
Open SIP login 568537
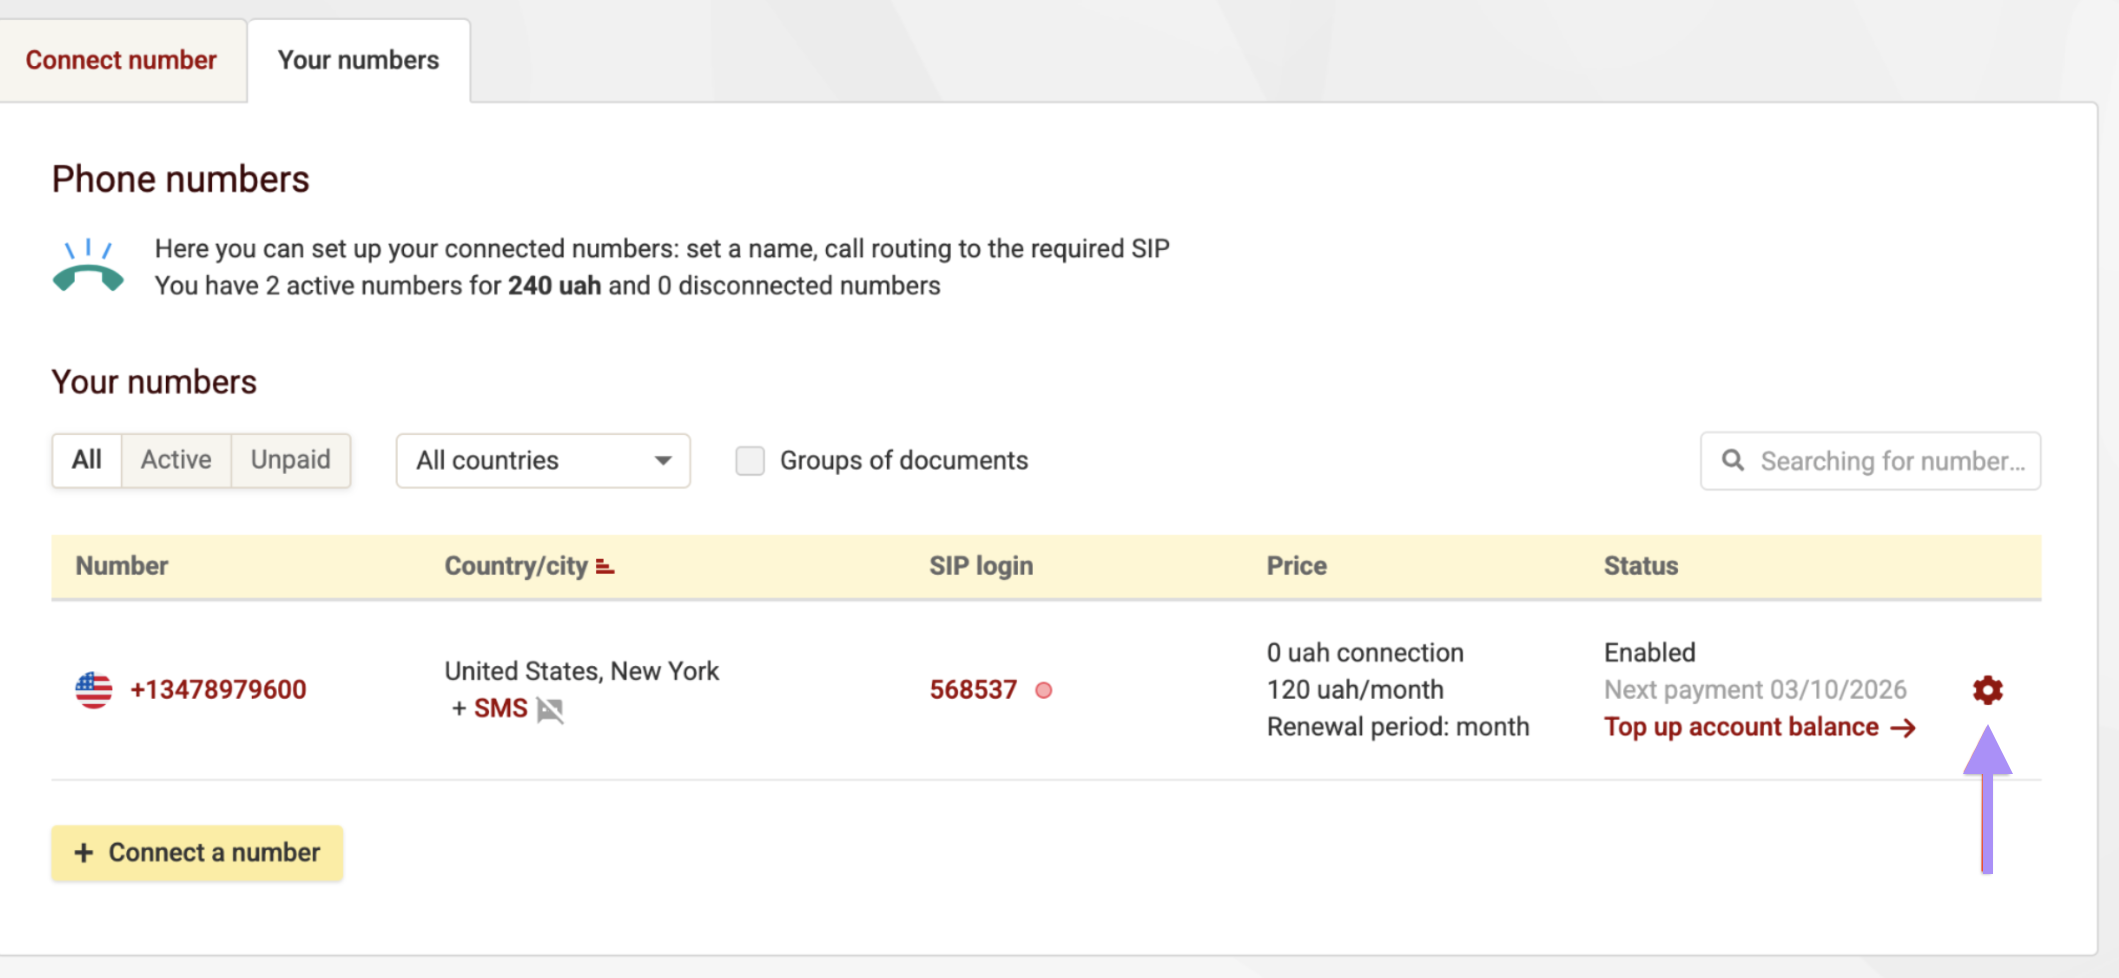(x=972, y=690)
